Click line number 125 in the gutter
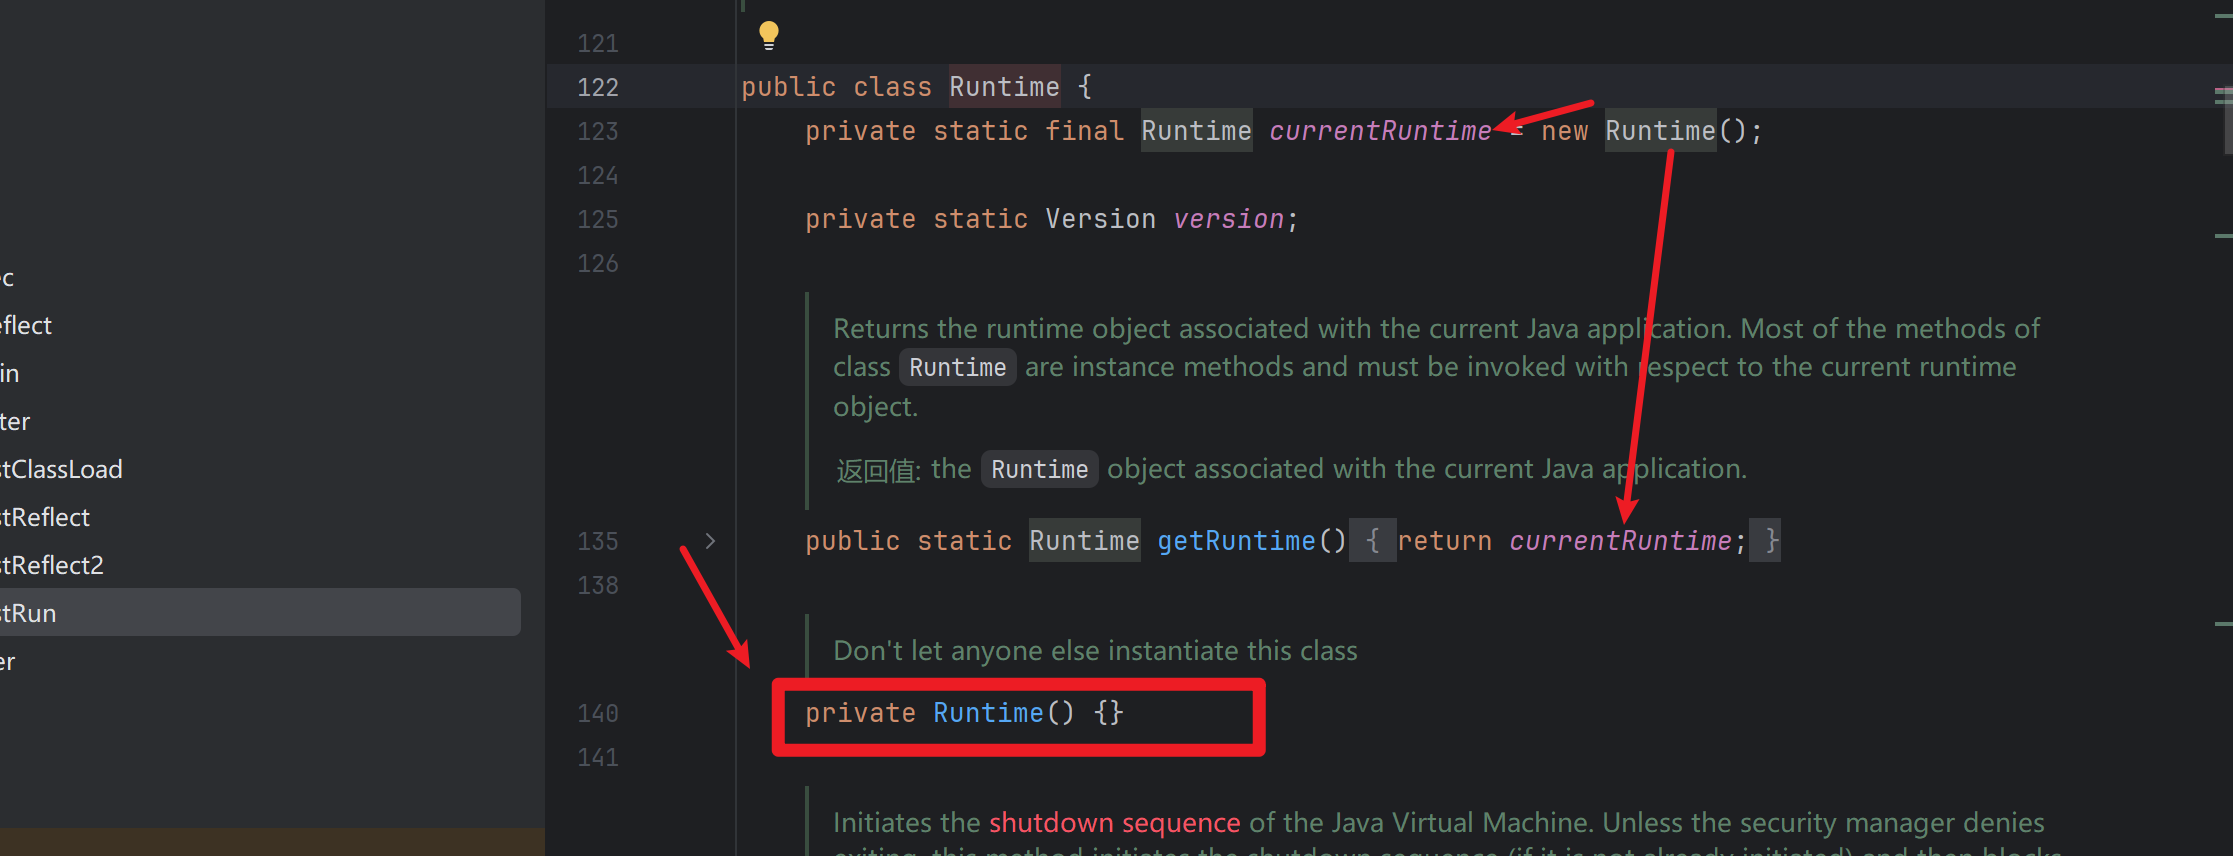Image resolution: width=2233 pixels, height=856 pixels. coord(598,219)
